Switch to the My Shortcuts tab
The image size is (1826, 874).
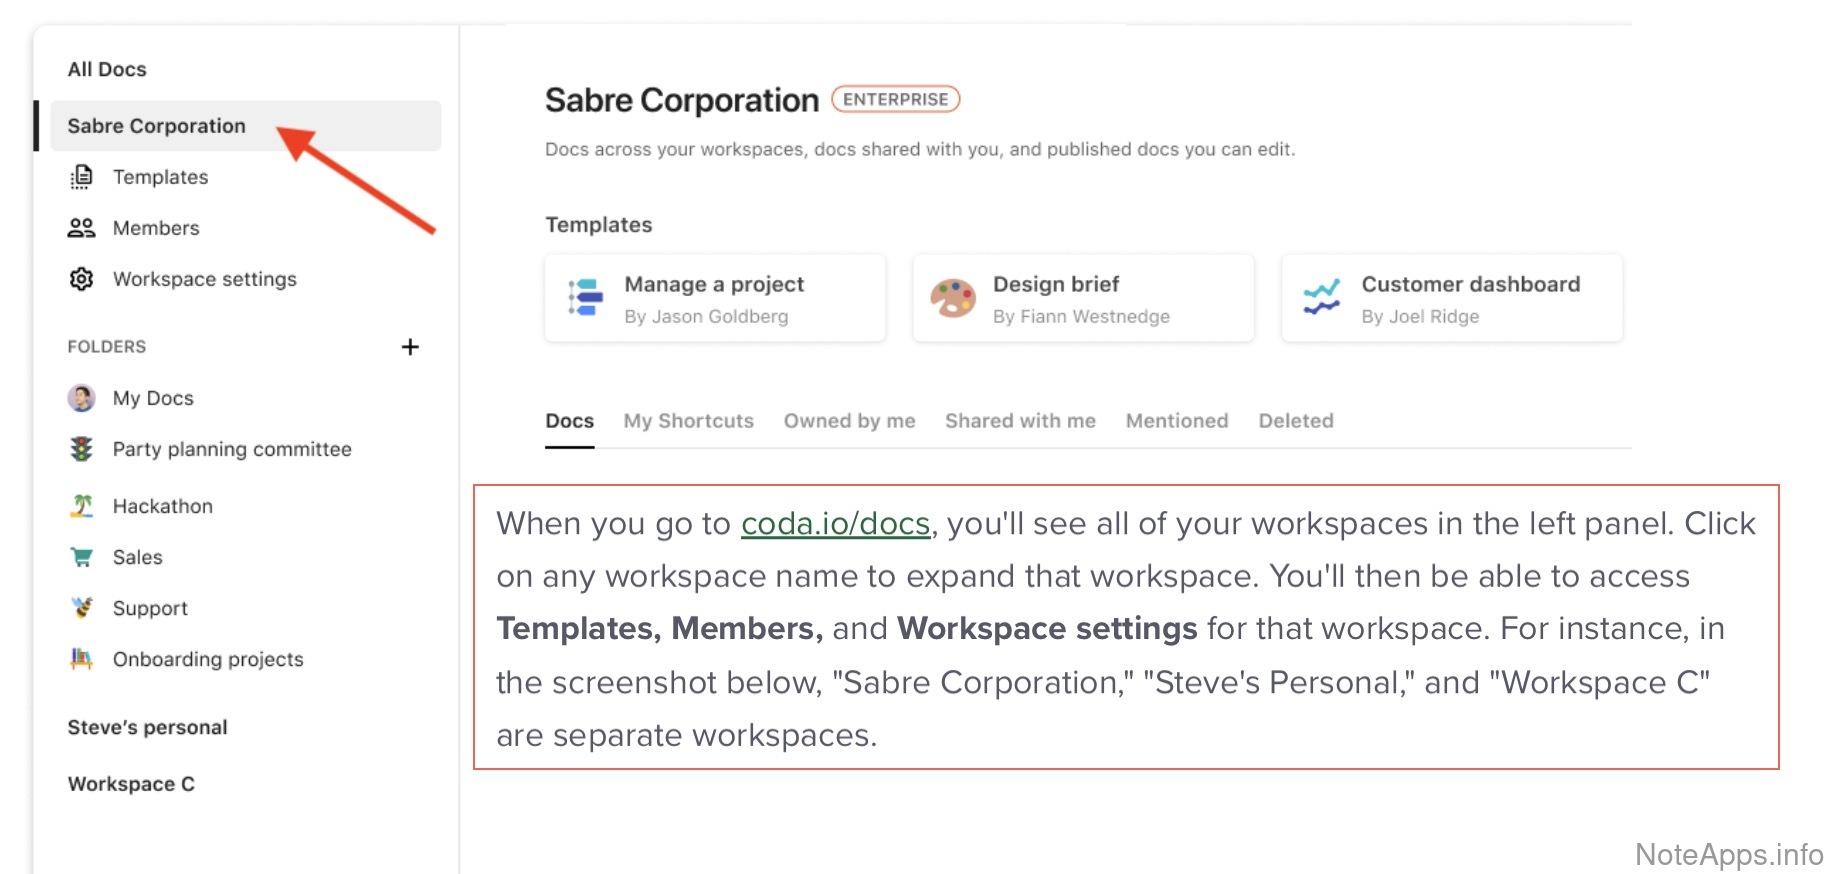pyautogui.click(x=688, y=421)
